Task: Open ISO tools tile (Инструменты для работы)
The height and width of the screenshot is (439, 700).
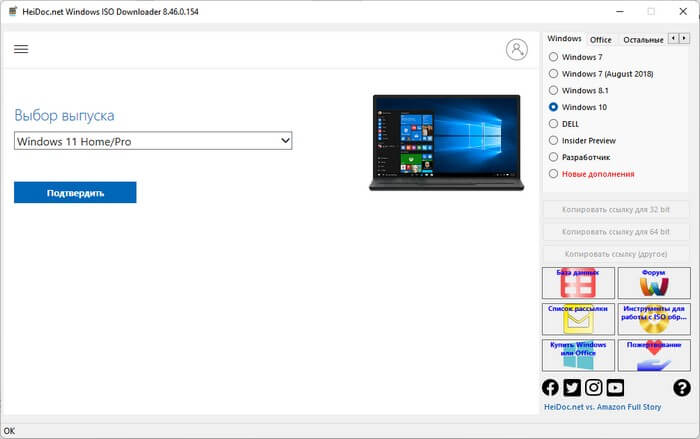Action: (x=654, y=319)
